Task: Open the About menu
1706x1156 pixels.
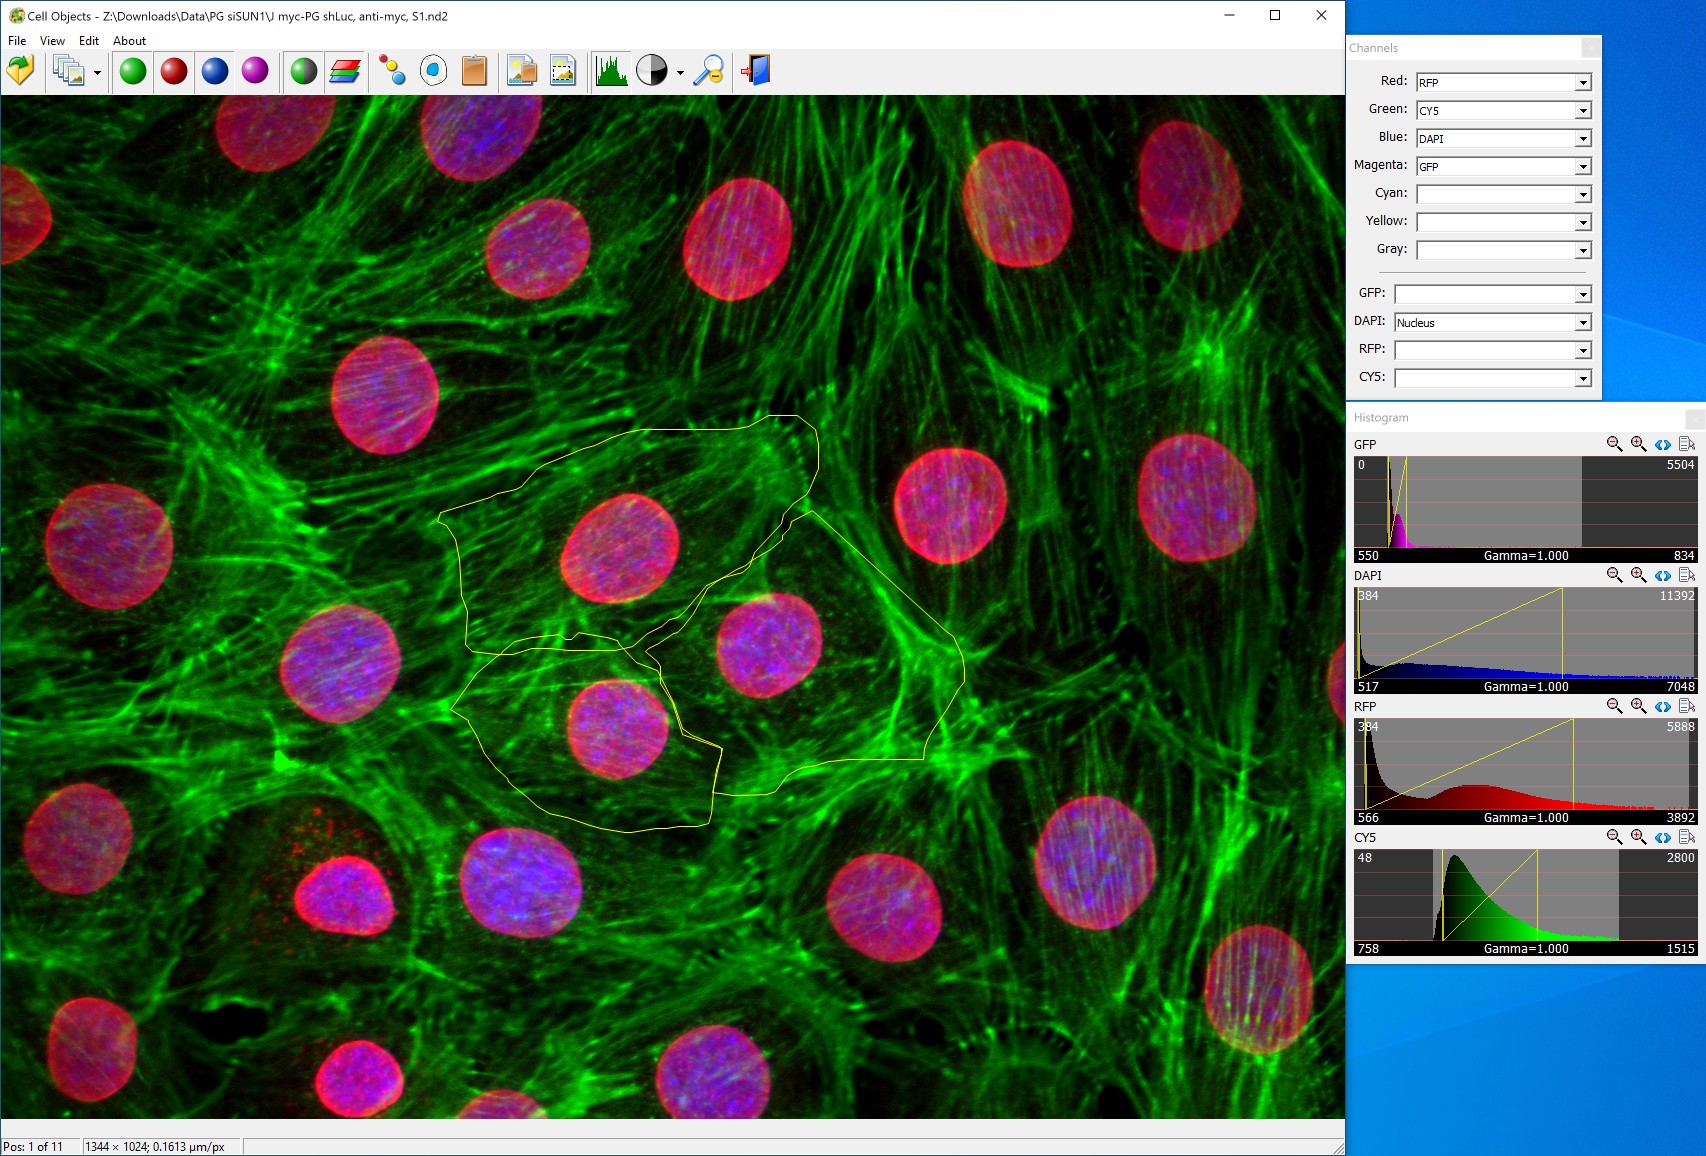Action: click(129, 41)
